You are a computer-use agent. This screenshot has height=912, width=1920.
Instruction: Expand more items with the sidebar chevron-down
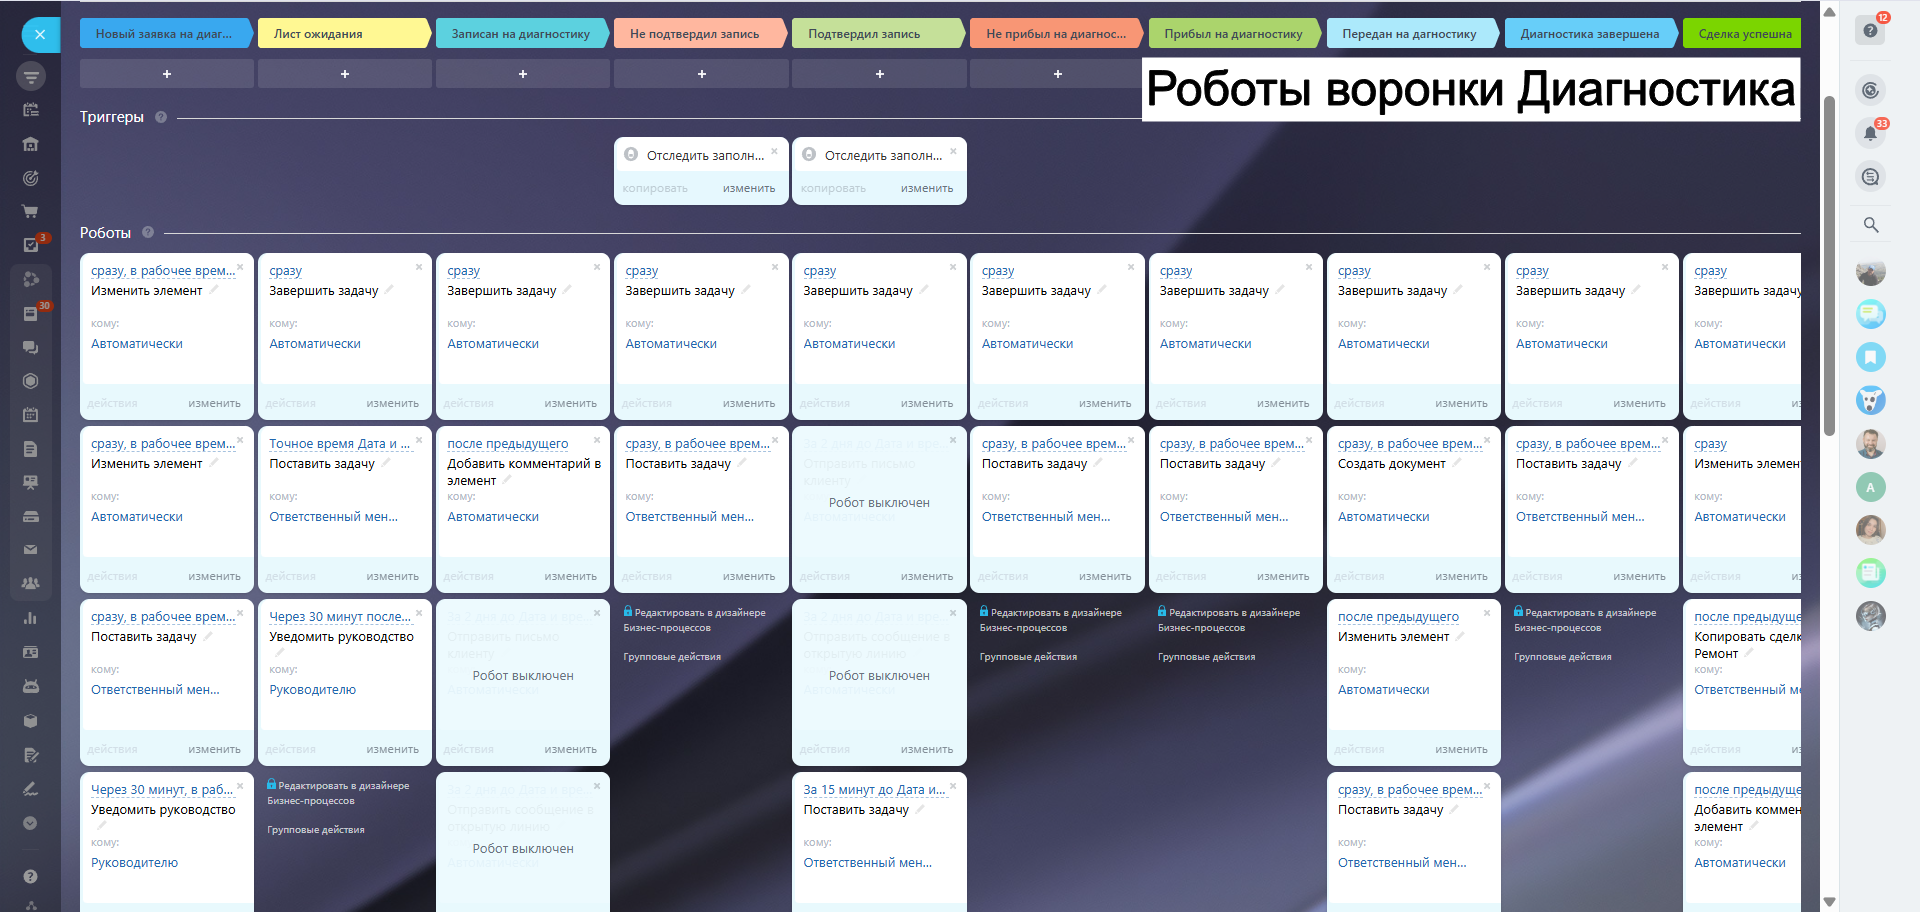pyautogui.click(x=31, y=823)
